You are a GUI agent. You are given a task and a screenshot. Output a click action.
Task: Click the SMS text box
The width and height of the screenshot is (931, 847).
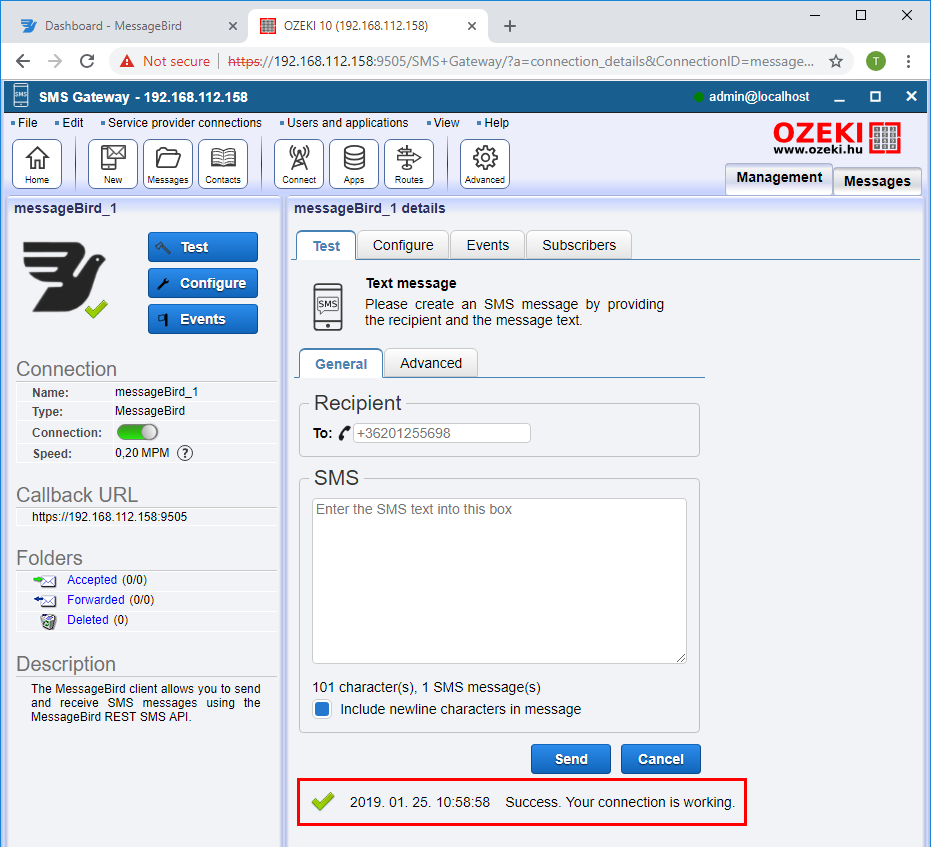tap(499, 581)
